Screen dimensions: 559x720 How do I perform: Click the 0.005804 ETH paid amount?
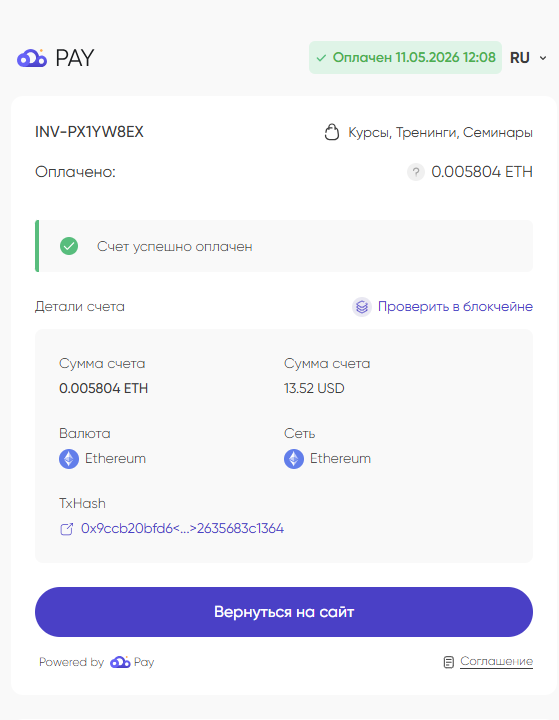click(482, 172)
